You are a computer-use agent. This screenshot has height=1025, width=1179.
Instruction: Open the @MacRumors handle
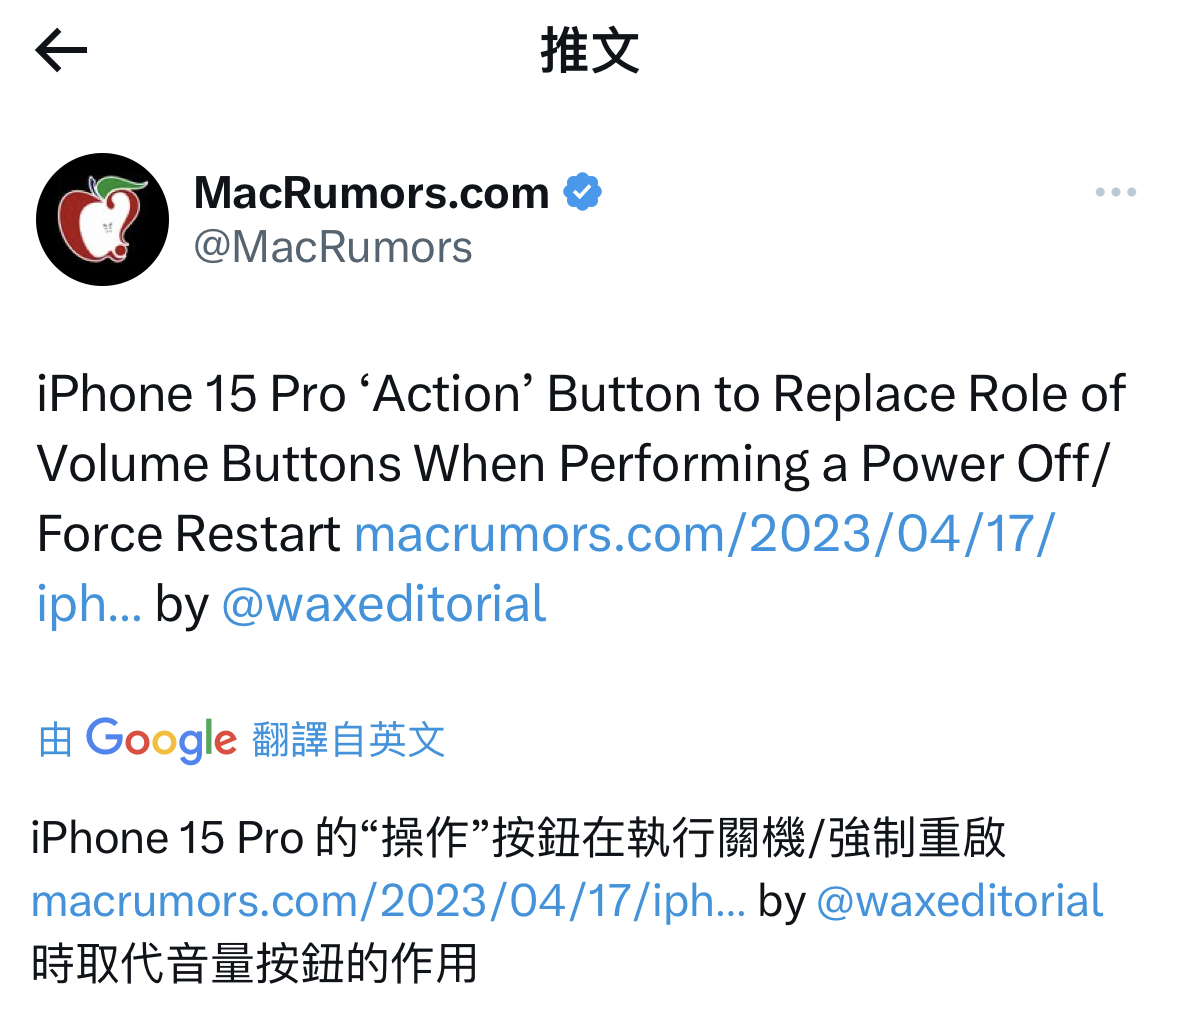(x=333, y=247)
